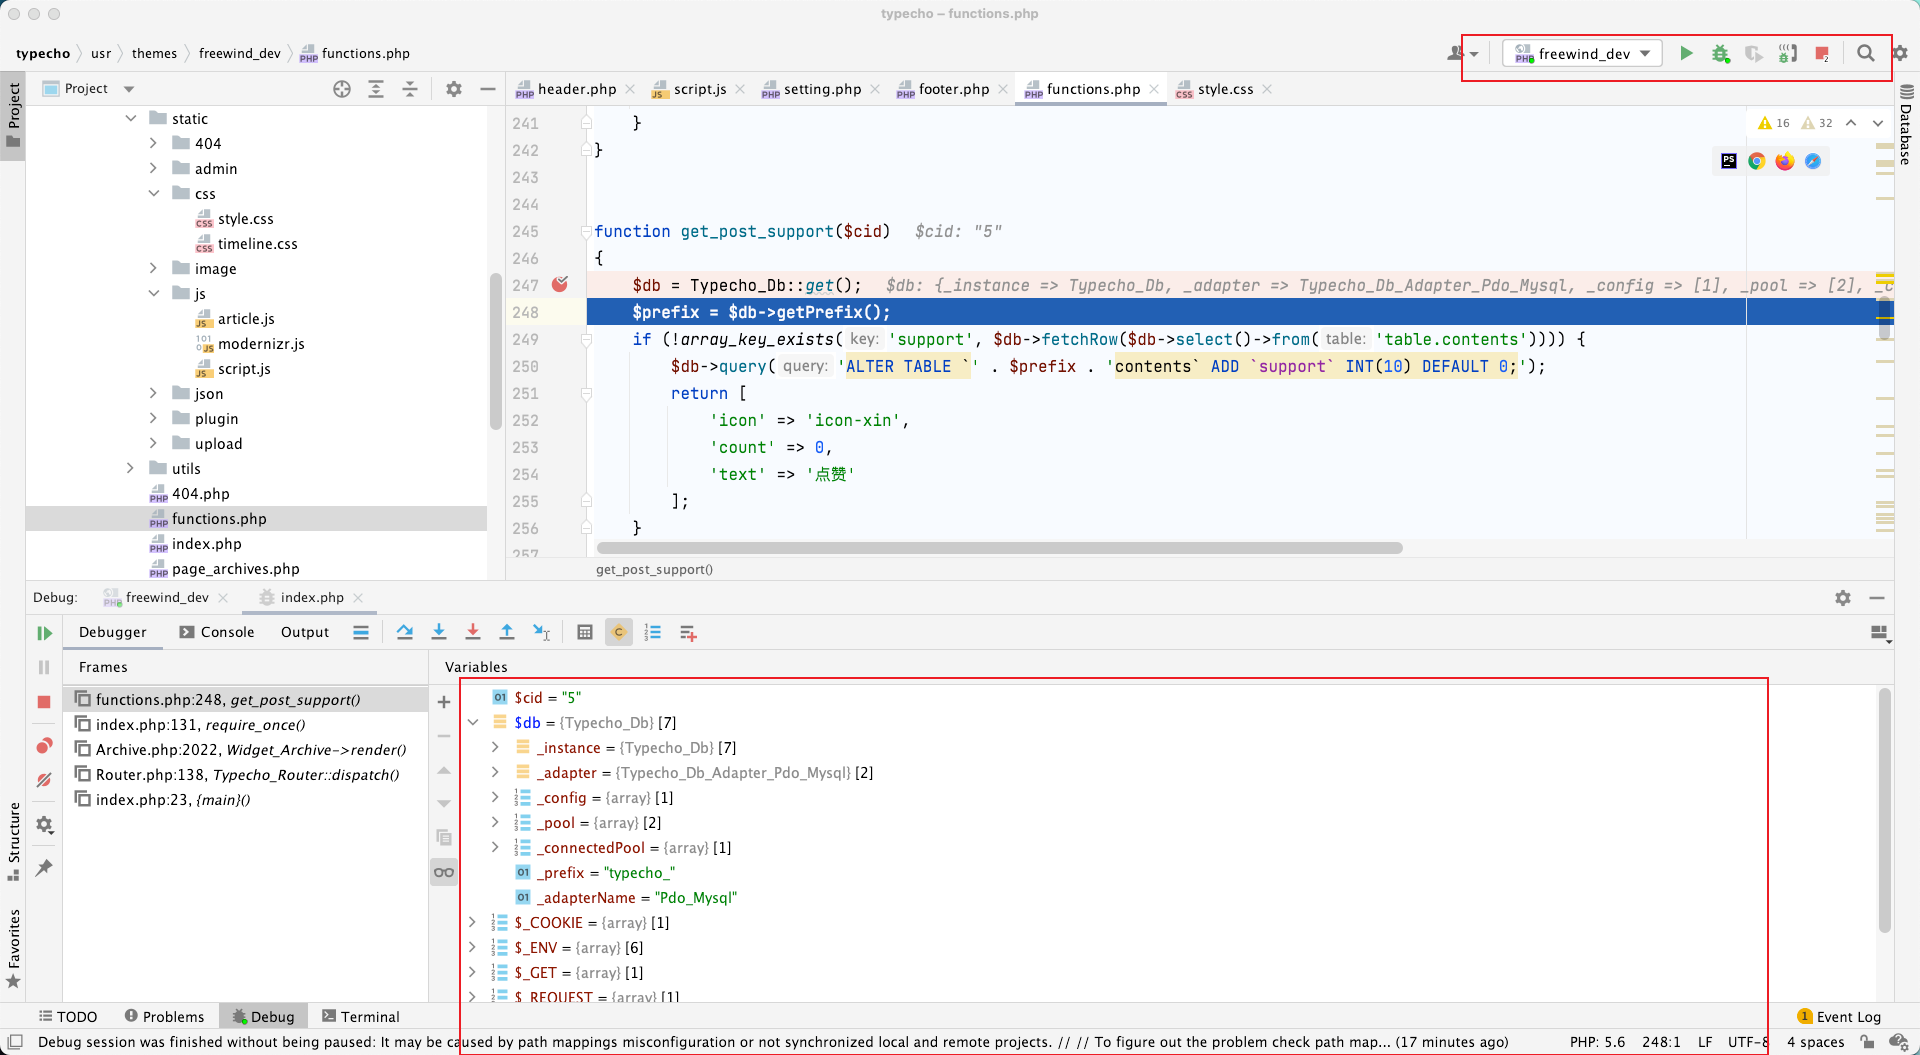Toggle breakpoint on line 247
Screen dimensions: 1920x1055
[560, 285]
